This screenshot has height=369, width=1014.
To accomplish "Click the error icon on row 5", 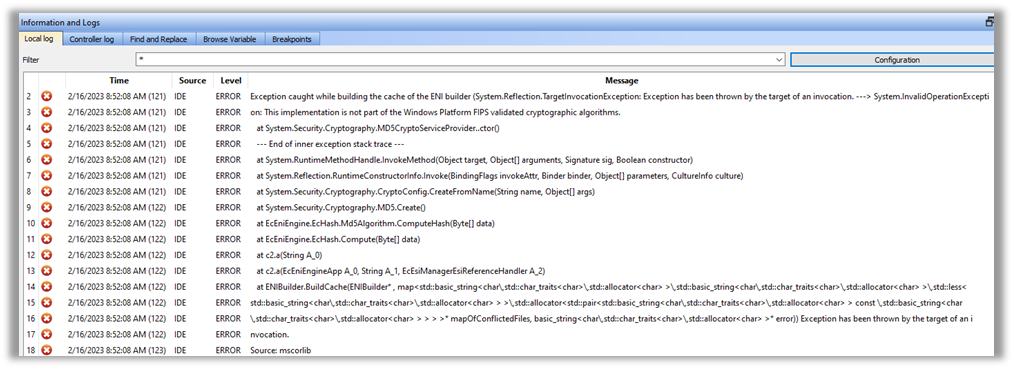I will coord(47,143).
